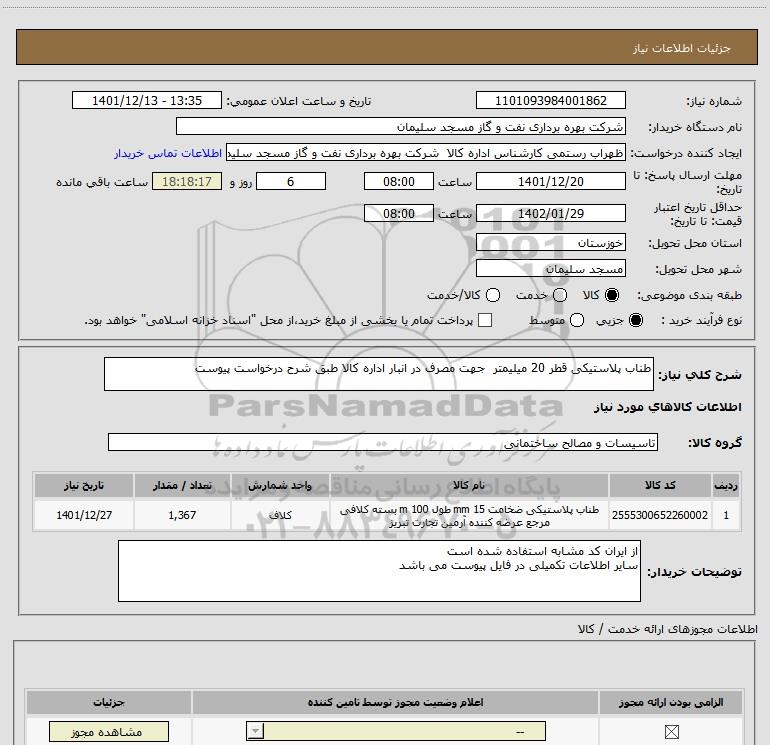Click the quantity cell 1,367

(x=182, y=515)
